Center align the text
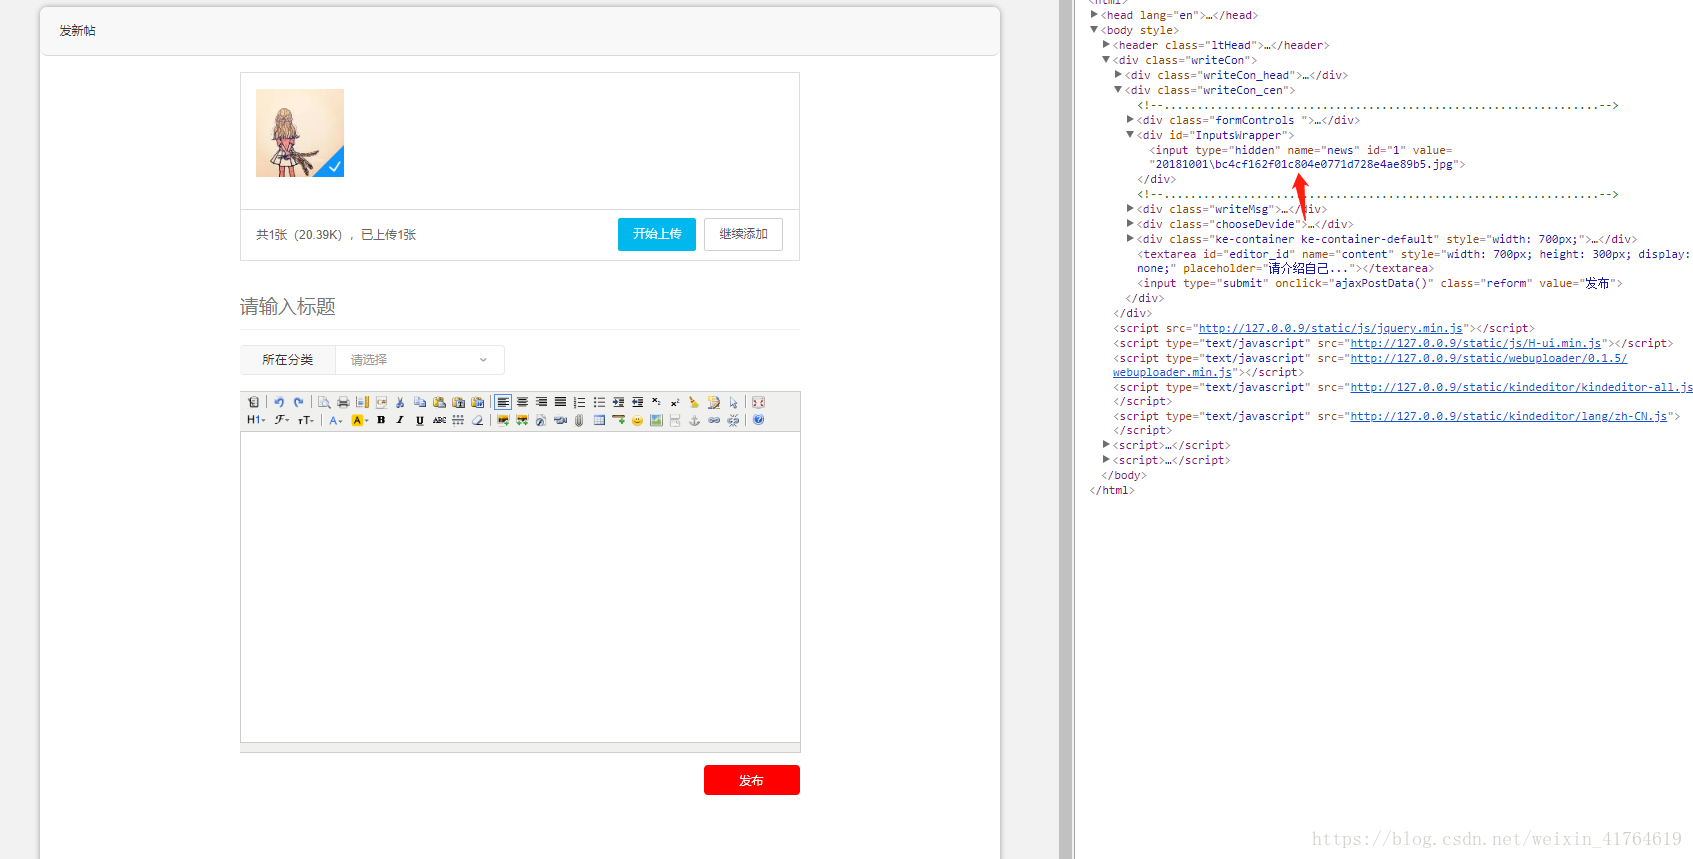This screenshot has height=859, width=1693. pos(522,402)
